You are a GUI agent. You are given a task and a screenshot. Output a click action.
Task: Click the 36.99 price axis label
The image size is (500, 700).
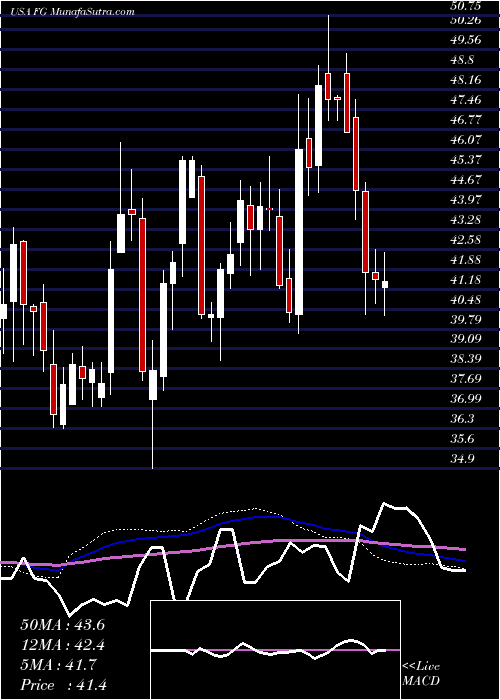point(465,399)
